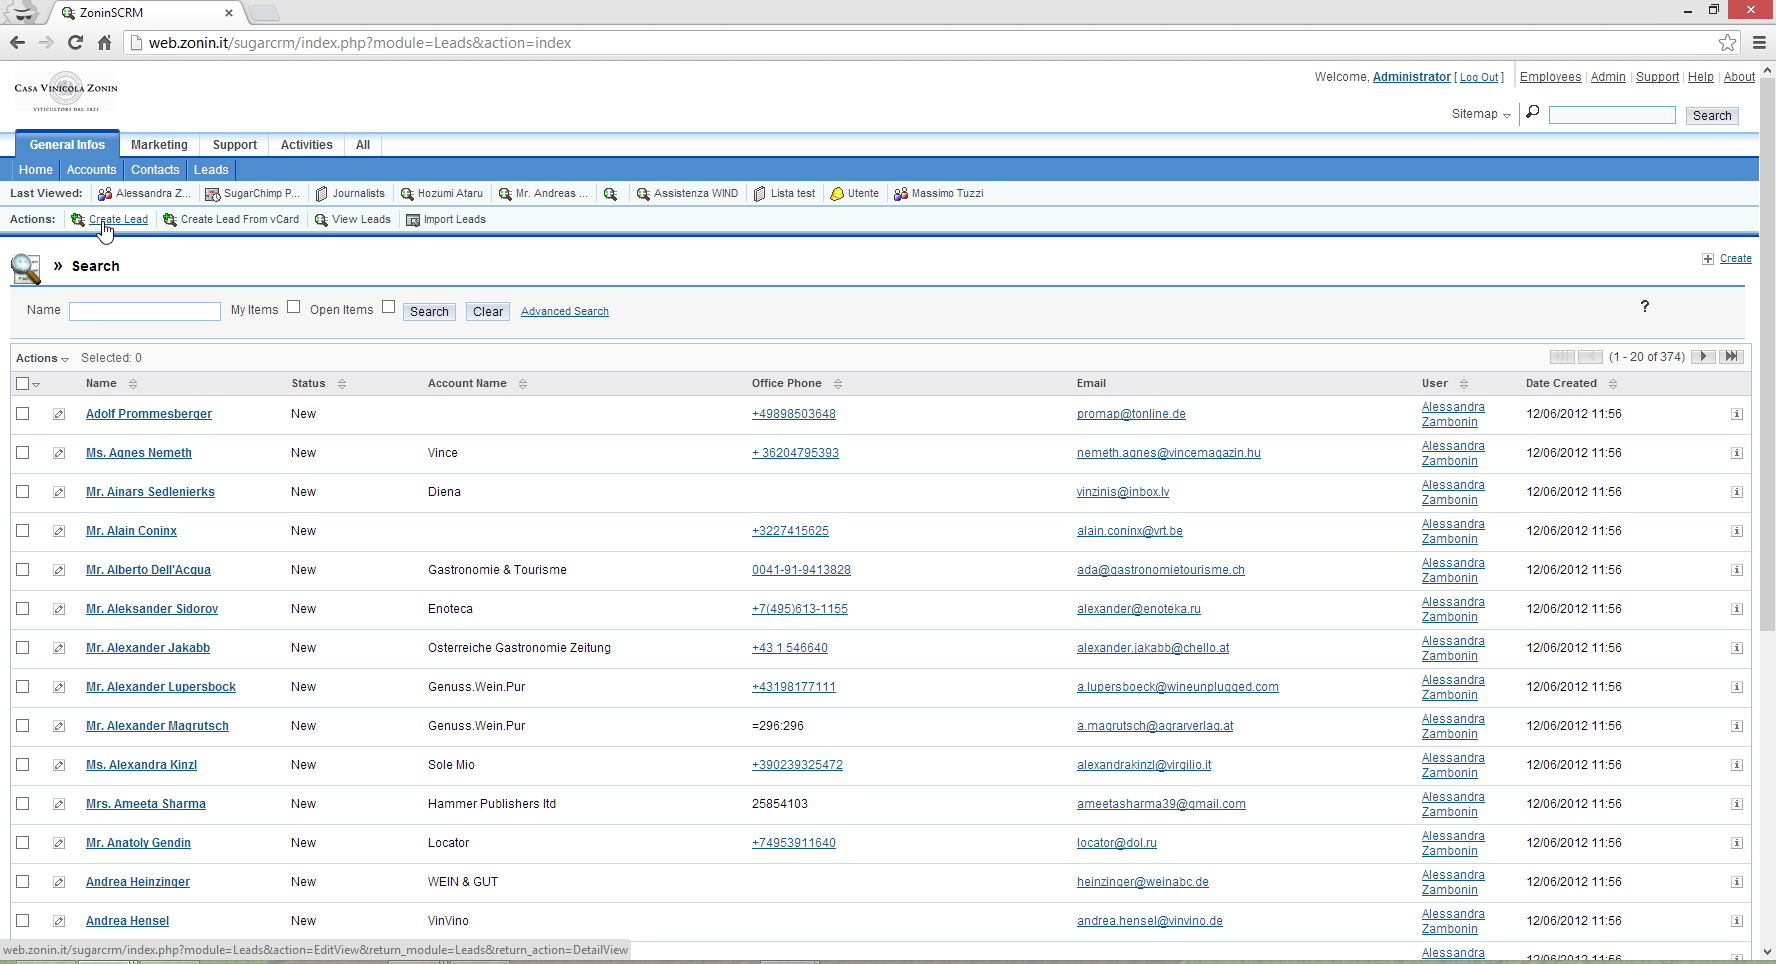The width and height of the screenshot is (1776, 964).
Task: Open last viewed SugarChimp P... entry
Action: coord(252,194)
